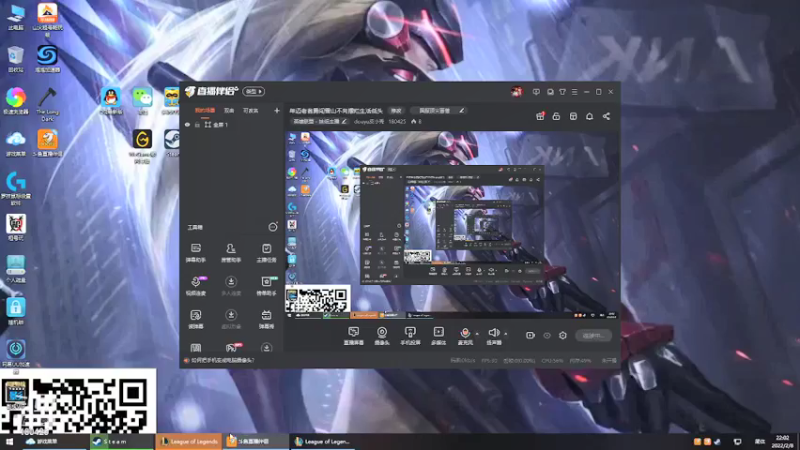Add a Multimedia source in streaming app

click(438, 336)
